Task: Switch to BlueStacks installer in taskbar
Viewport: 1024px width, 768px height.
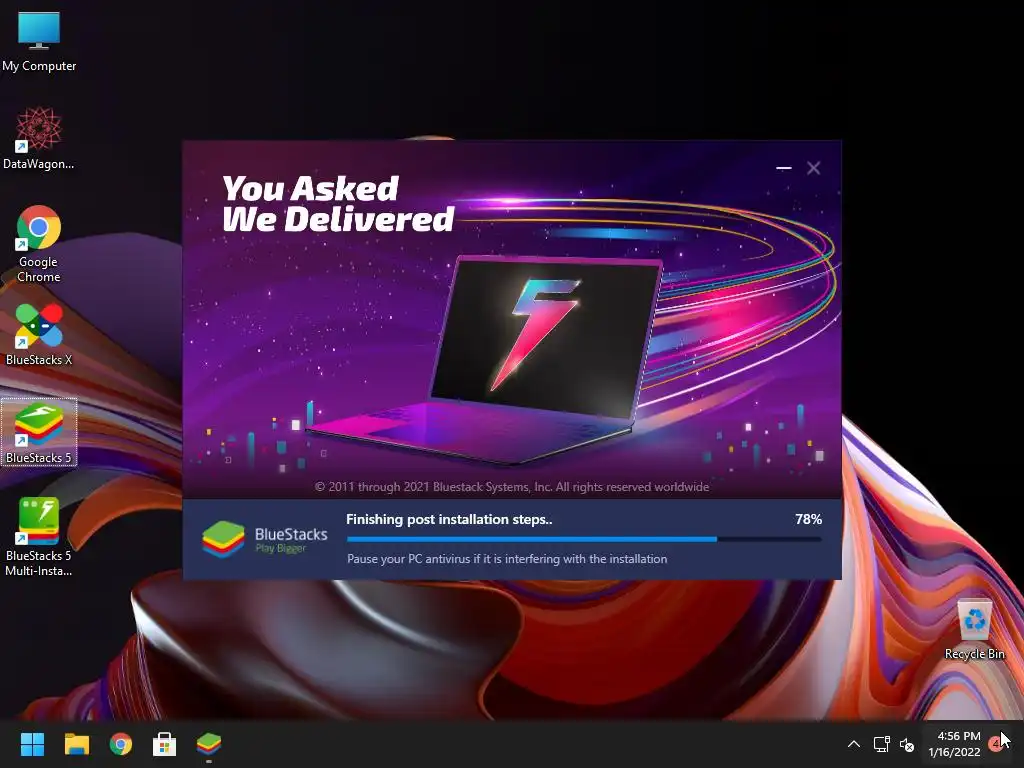Action: (x=209, y=744)
